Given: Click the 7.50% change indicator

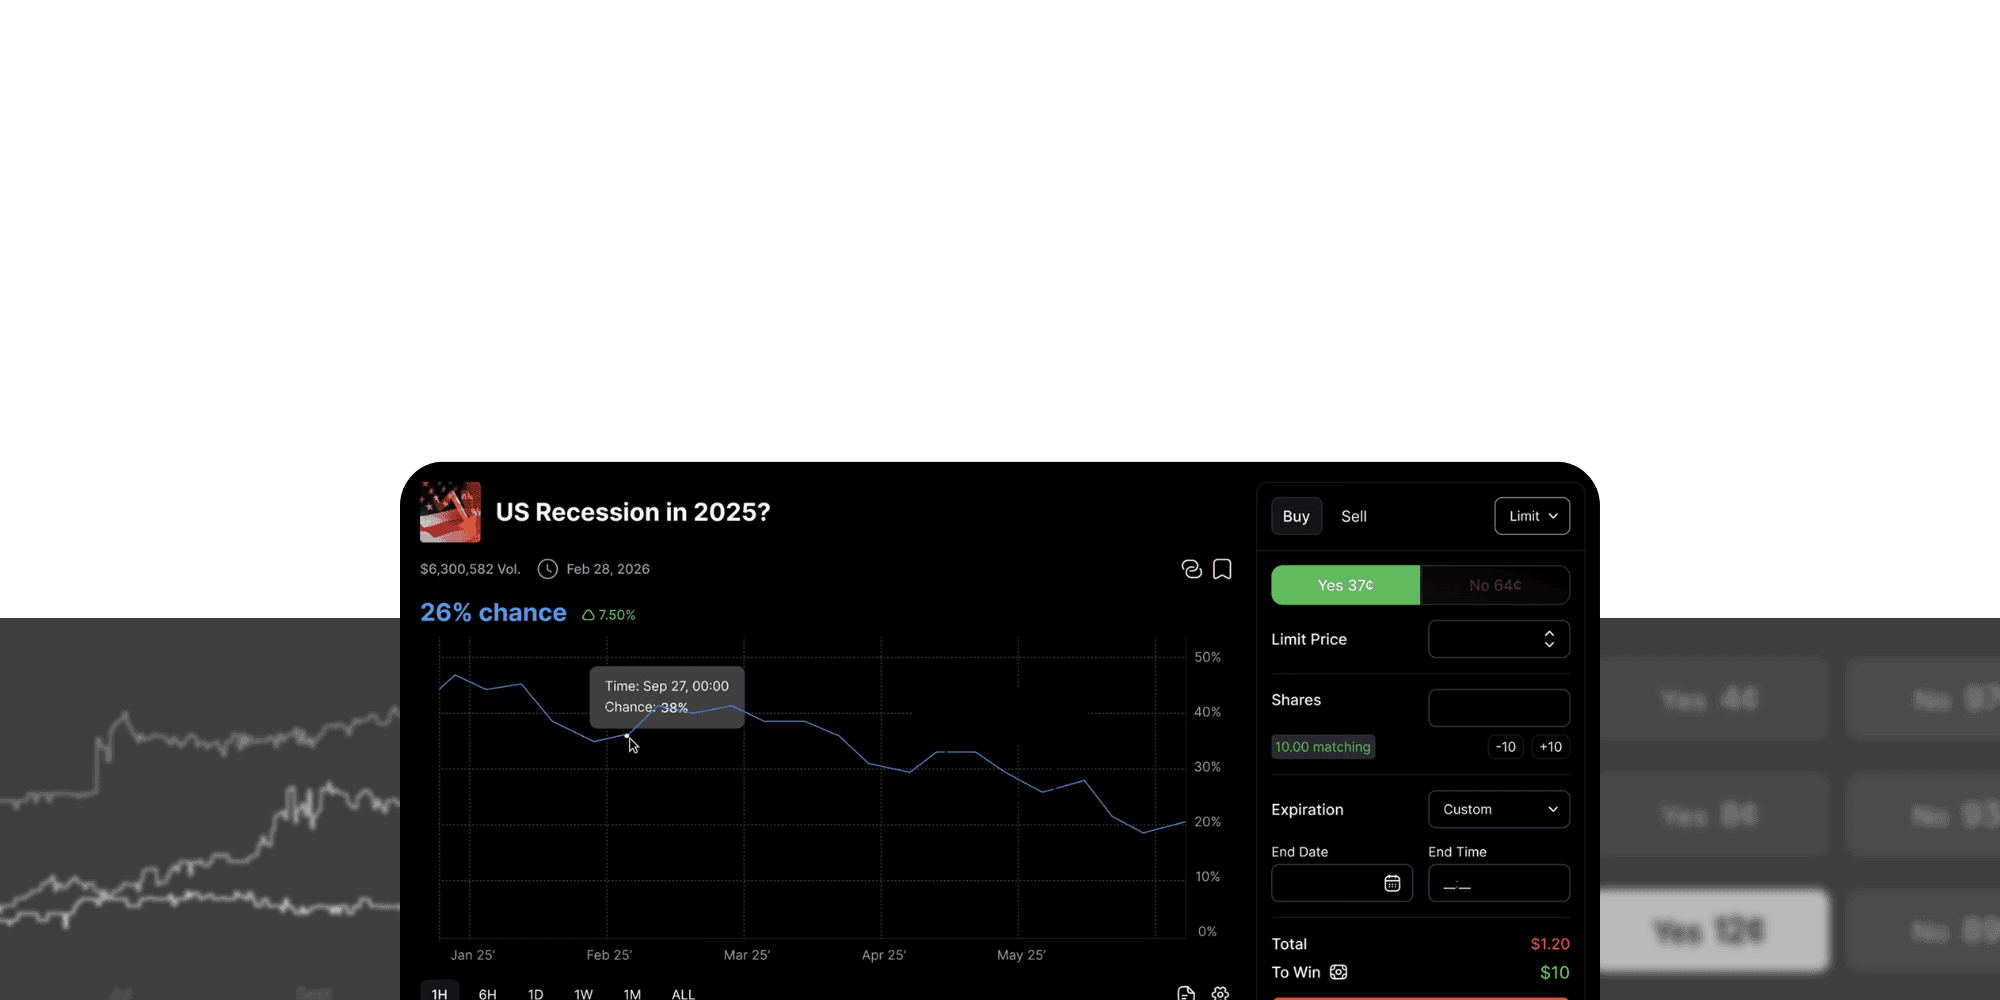Looking at the screenshot, I should coord(609,615).
